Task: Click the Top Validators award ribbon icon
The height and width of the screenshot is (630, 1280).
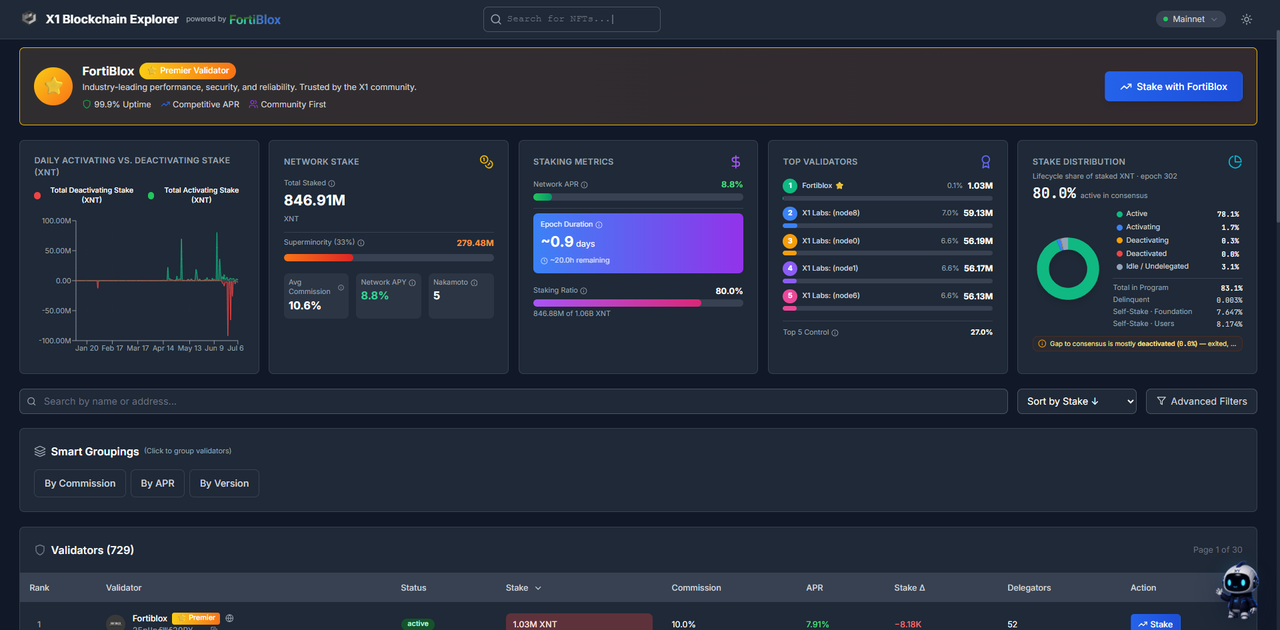Action: click(x=986, y=161)
